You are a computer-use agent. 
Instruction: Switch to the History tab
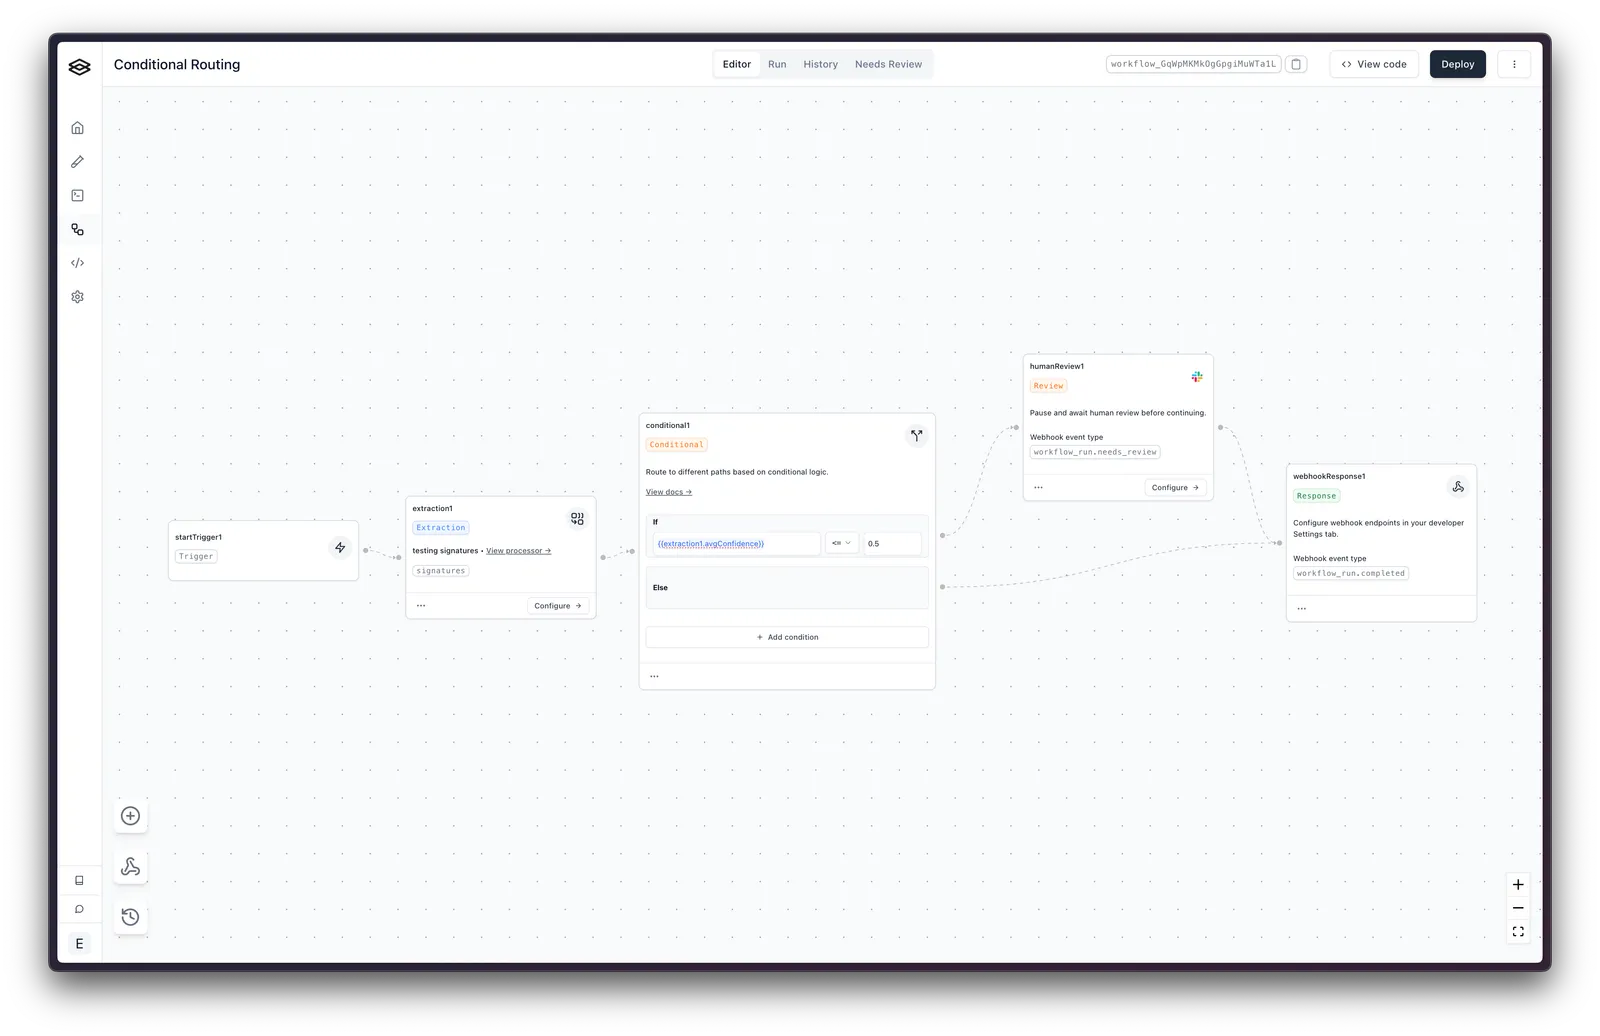(821, 64)
